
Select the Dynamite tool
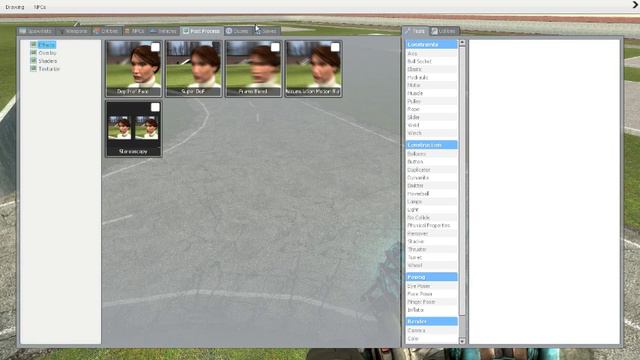click(431, 178)
